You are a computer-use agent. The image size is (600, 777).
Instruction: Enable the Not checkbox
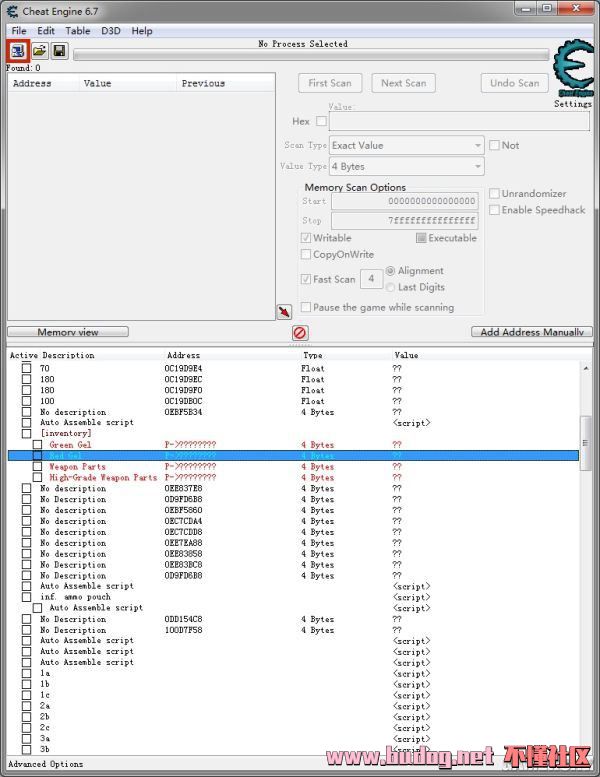pyautogui.click(x=494, y=145)
